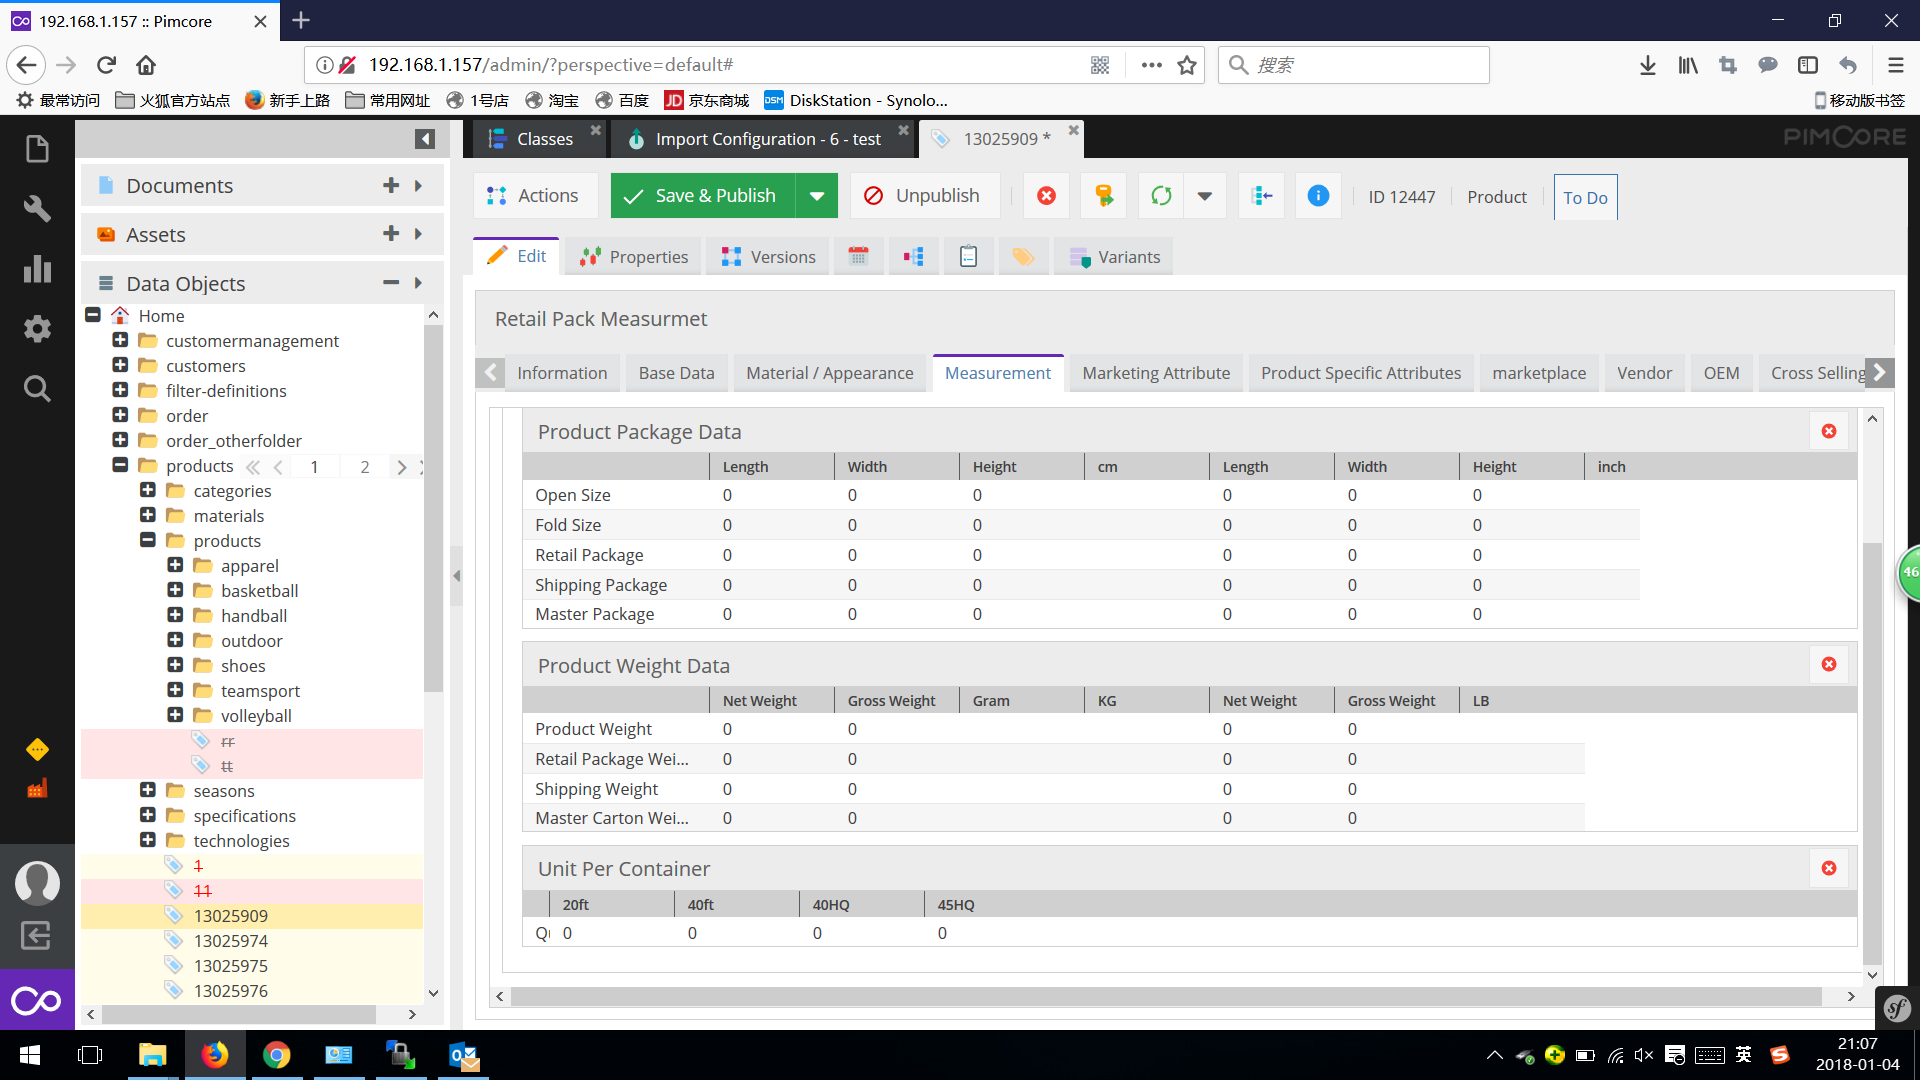Viewport: 1920px width, 1080px height.
Task: Open the dependencies icon tab next to calendar
Action: click(913, 256)
